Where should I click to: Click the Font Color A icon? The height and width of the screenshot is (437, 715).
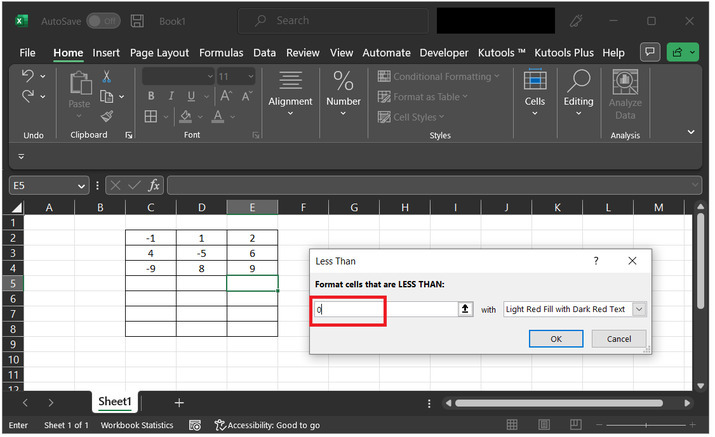point(218,116)
